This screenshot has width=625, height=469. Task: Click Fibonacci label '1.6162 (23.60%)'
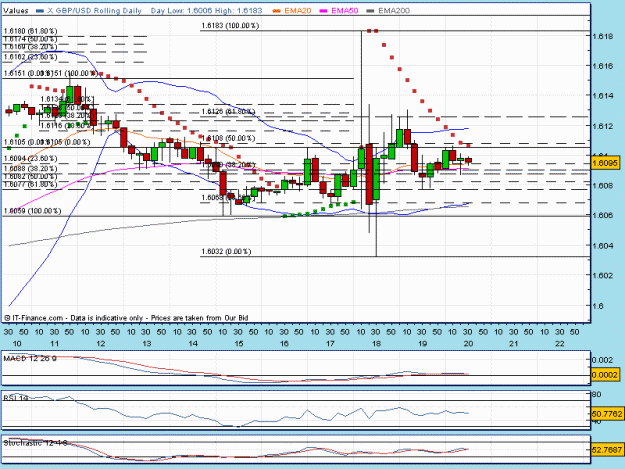[30, 57]
